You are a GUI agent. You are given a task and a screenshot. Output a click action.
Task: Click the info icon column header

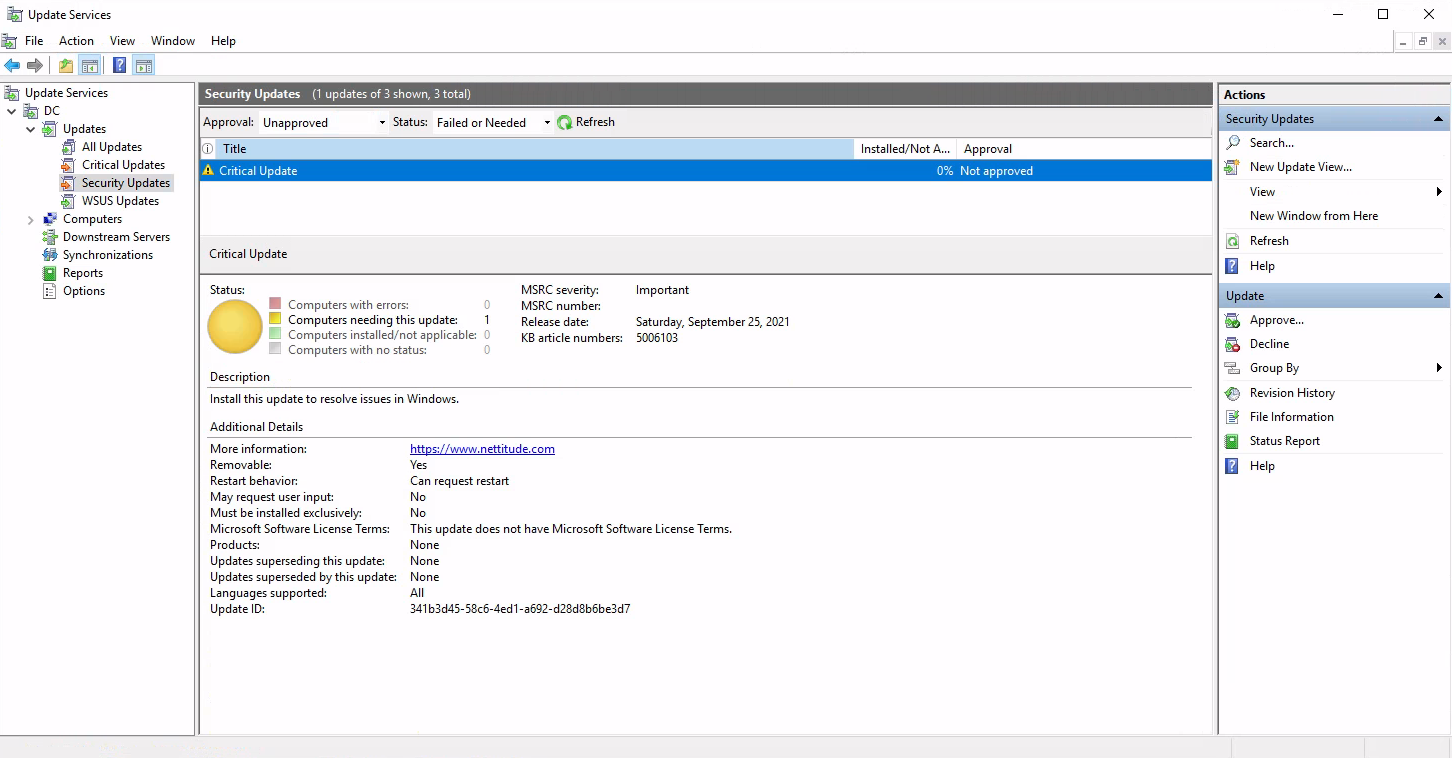click(x=208, y=149)
